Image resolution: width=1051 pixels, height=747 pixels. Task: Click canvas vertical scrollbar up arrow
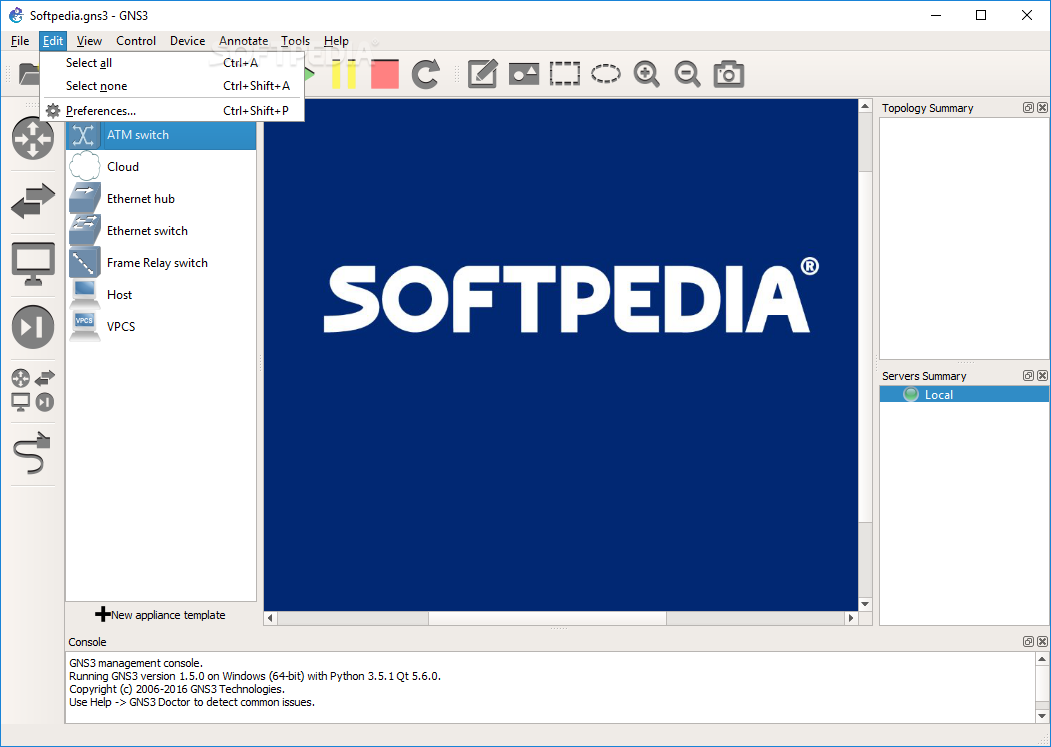(865, 107)
